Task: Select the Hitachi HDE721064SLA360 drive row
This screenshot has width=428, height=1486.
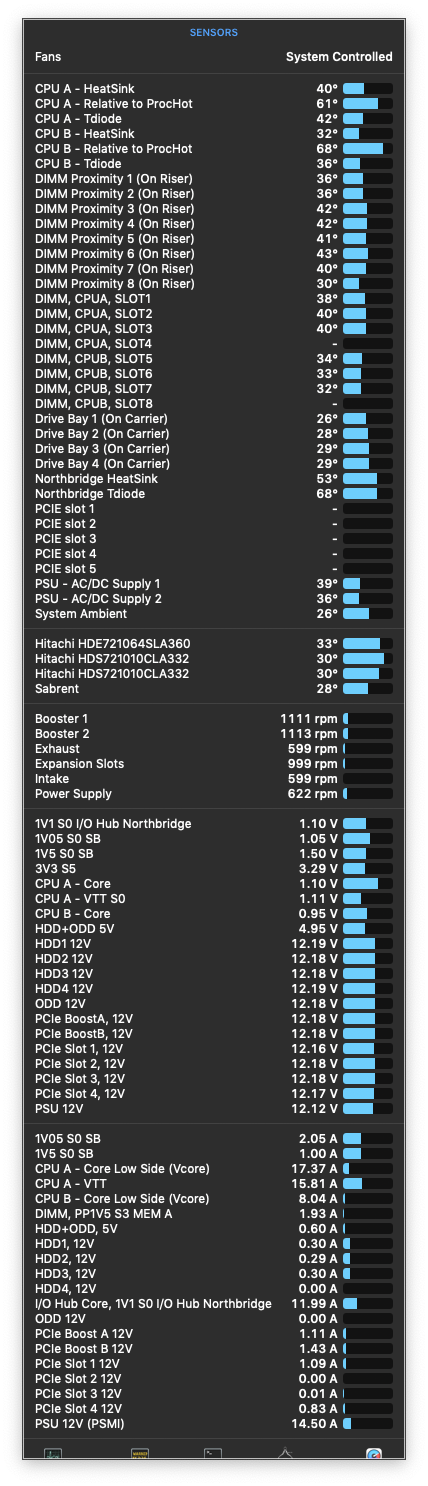Action: [x=214, y=644]
